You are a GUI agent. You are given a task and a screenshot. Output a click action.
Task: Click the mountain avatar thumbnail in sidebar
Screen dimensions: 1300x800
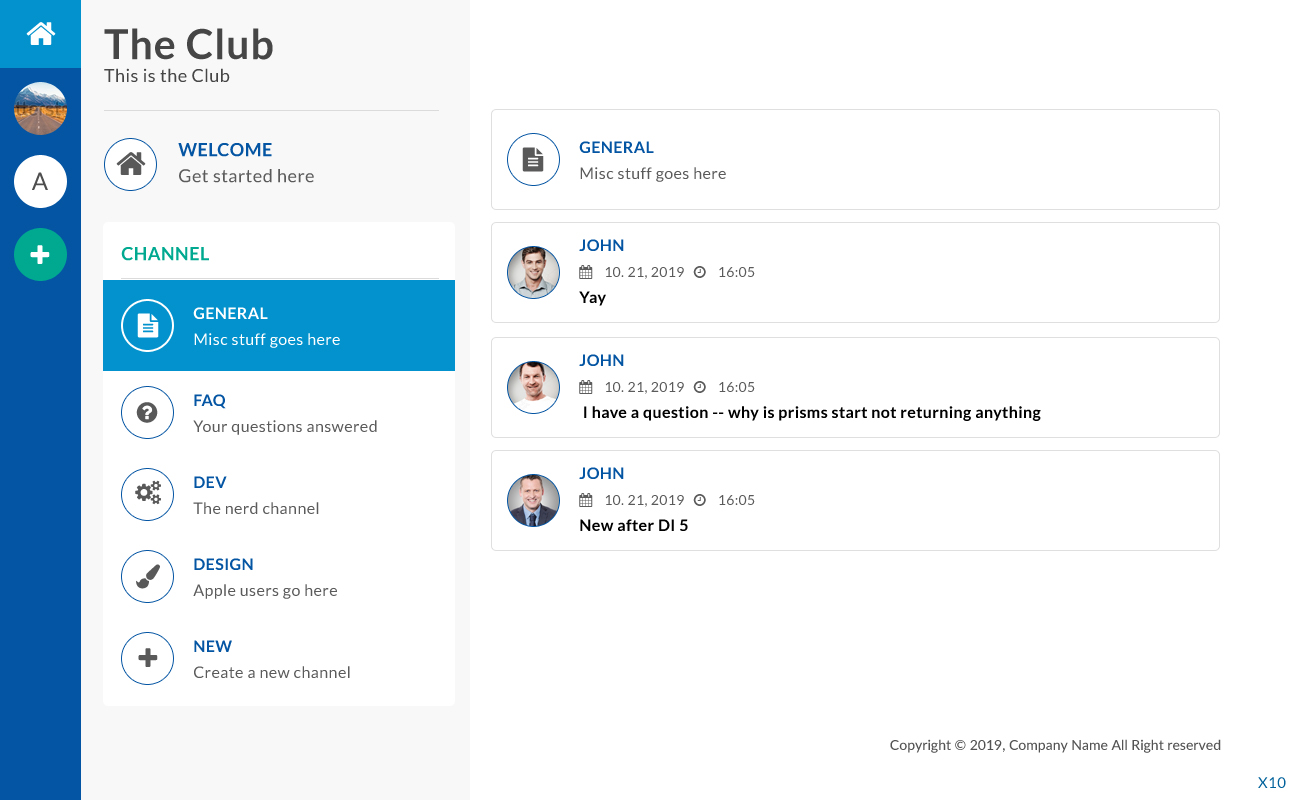(40, 108)
